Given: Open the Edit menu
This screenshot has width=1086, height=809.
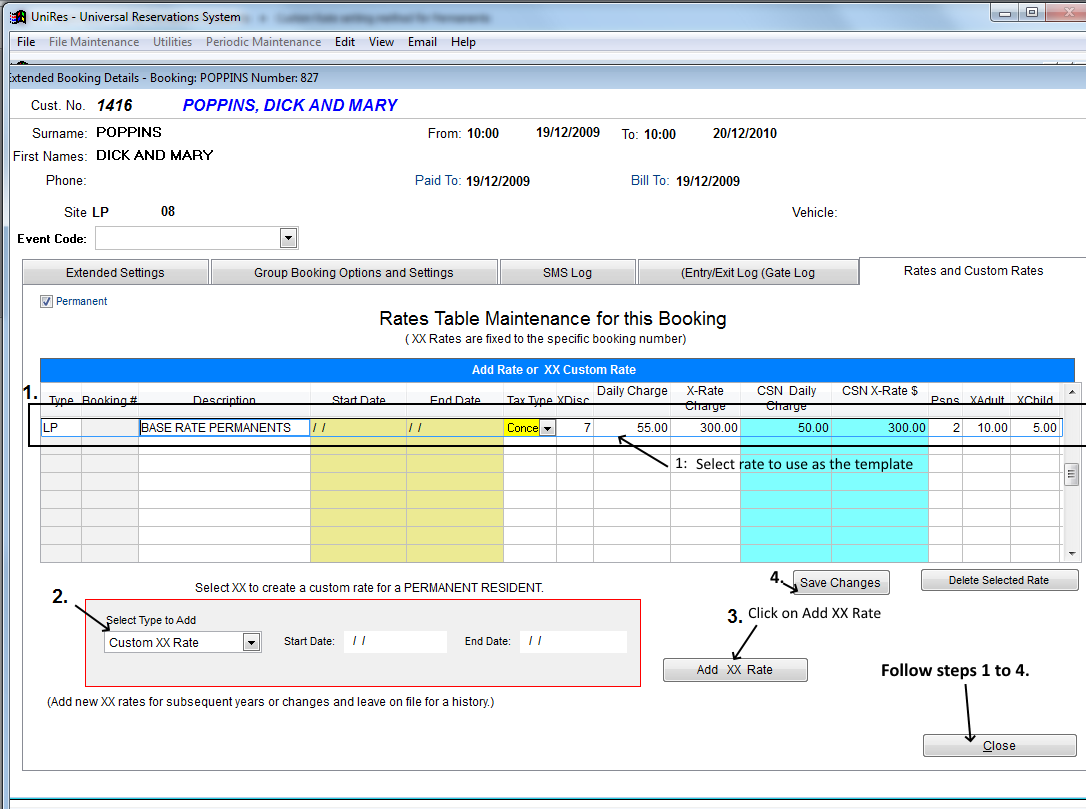Looking at the screenshot, I should 345,42.
